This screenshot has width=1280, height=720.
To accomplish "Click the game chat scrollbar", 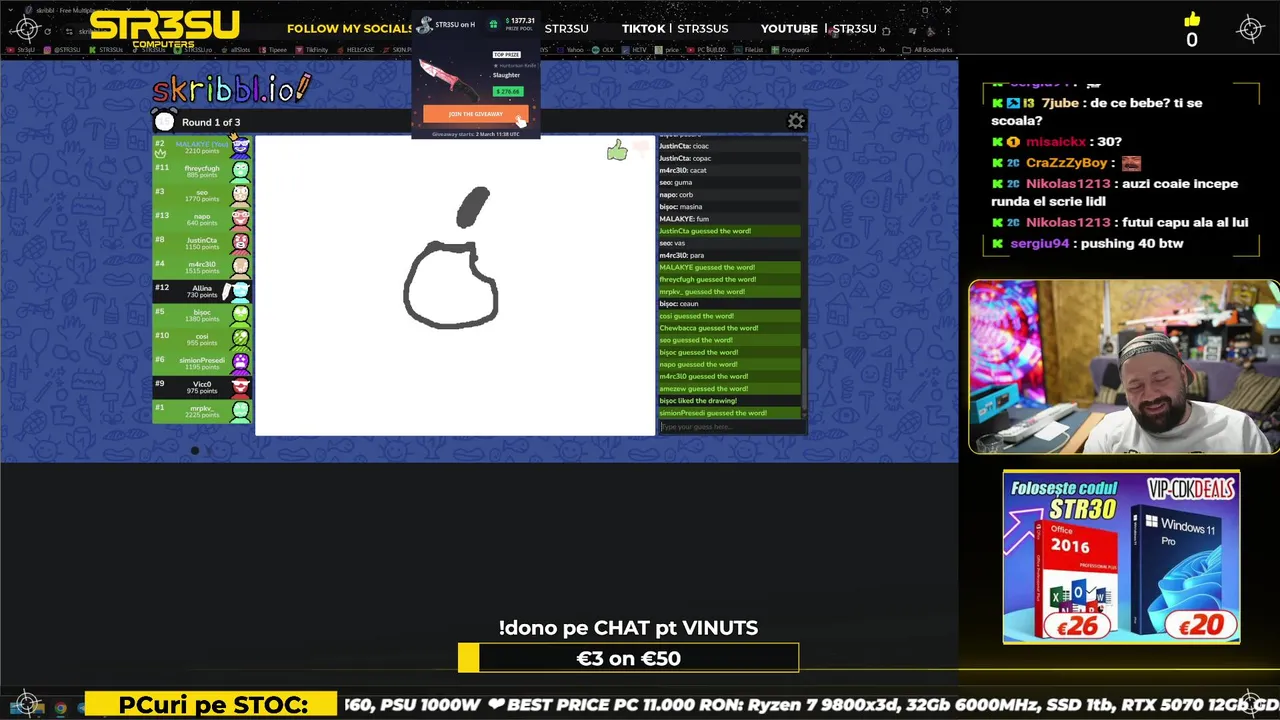I will pyautogui.click(x=803, y=380).
